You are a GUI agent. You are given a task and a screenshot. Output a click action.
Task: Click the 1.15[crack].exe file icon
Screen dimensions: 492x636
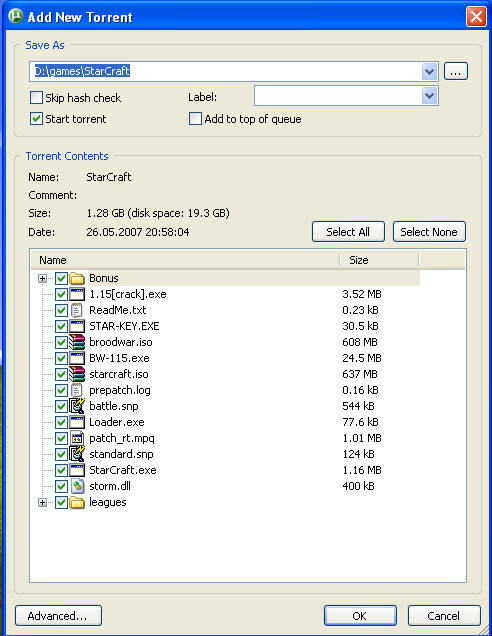tap(77, 294)
